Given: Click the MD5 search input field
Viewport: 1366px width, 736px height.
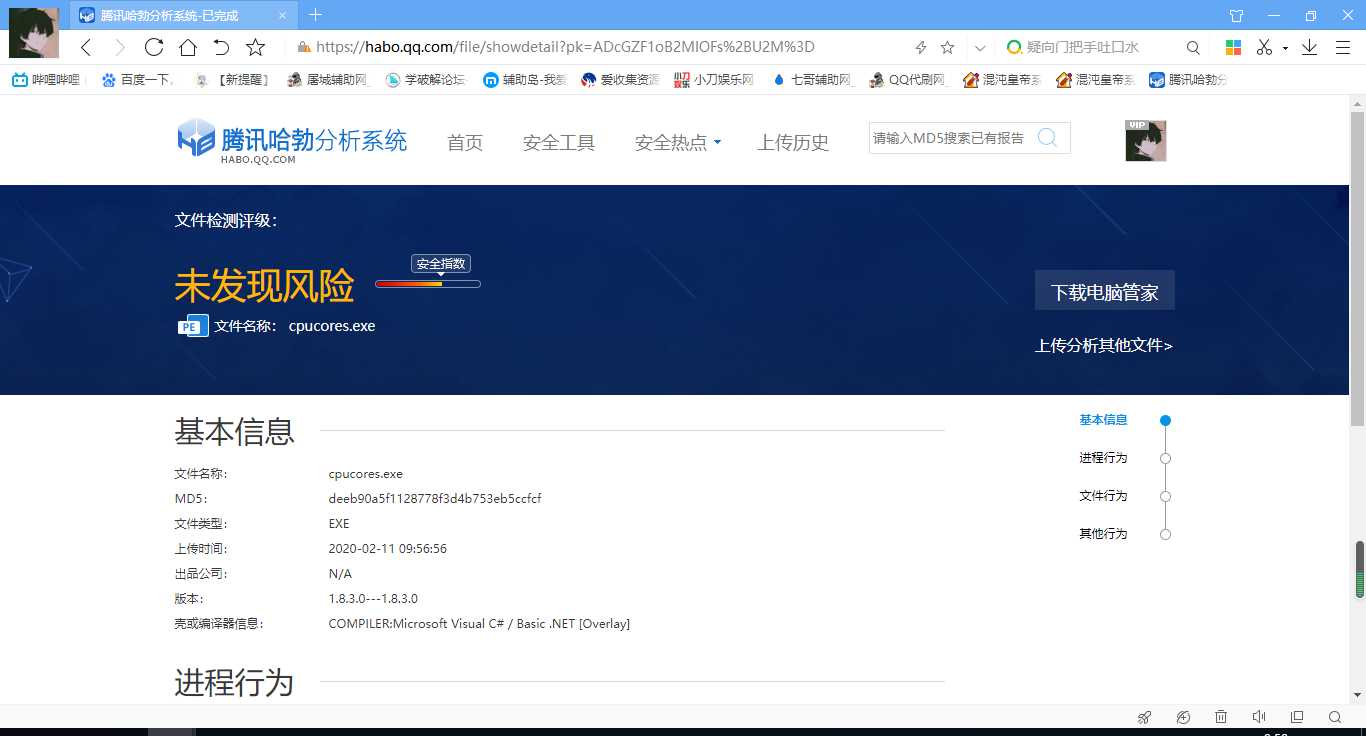Looking at the screenshot, I should coord(950,138).
